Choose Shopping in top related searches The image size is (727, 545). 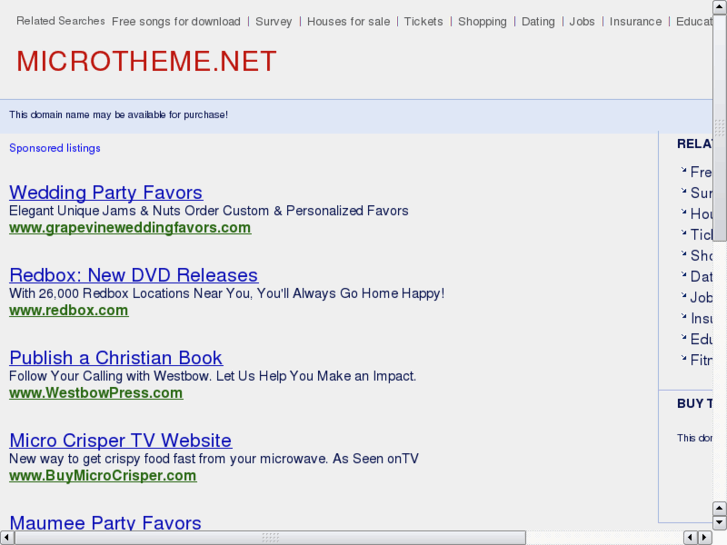pyautogui.click(x=482, y=21)
